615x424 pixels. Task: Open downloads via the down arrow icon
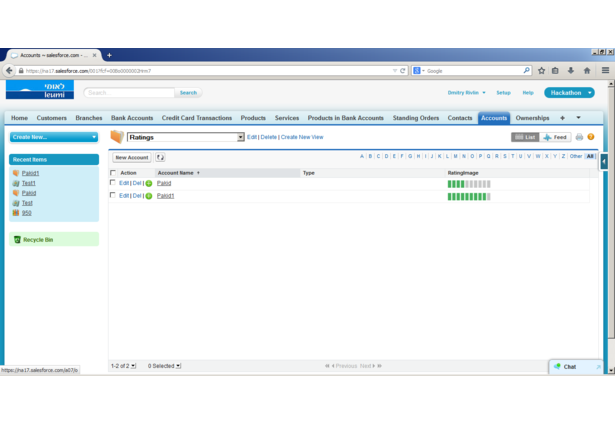pyautogui.click(x=571, y=71)
